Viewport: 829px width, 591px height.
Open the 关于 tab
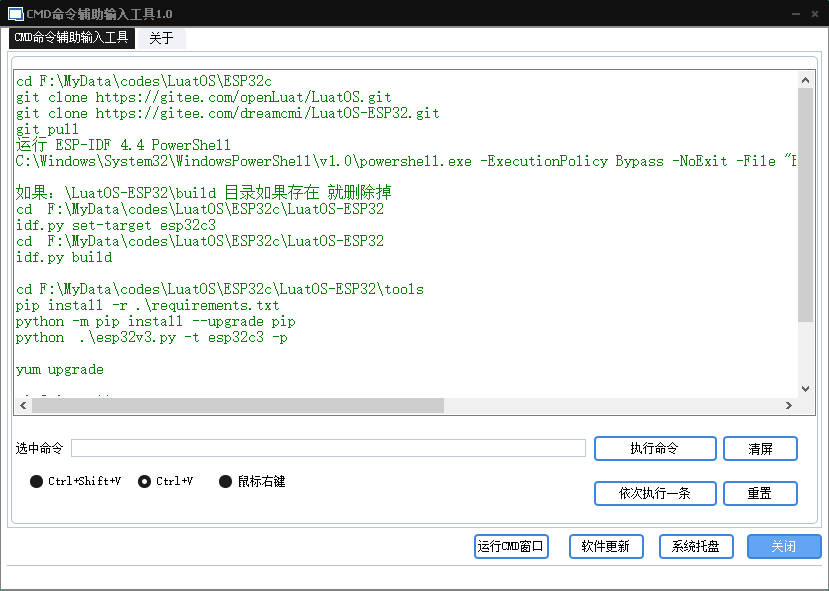[161, 38]
